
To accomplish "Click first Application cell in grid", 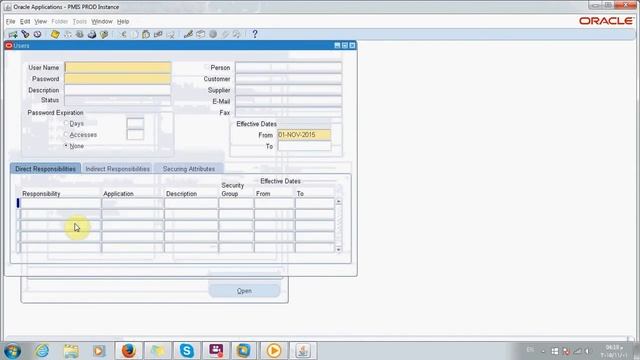I will 132,203.
